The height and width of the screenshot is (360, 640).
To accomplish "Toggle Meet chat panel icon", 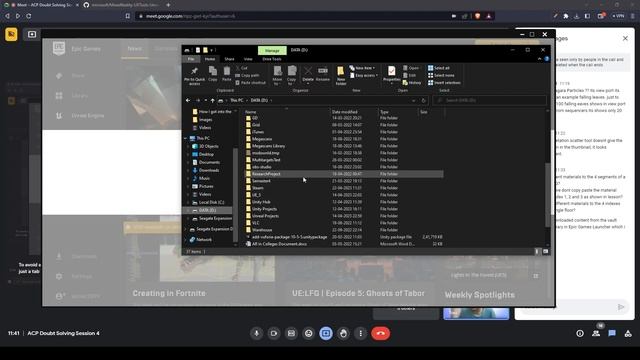I will coord(612,333).
